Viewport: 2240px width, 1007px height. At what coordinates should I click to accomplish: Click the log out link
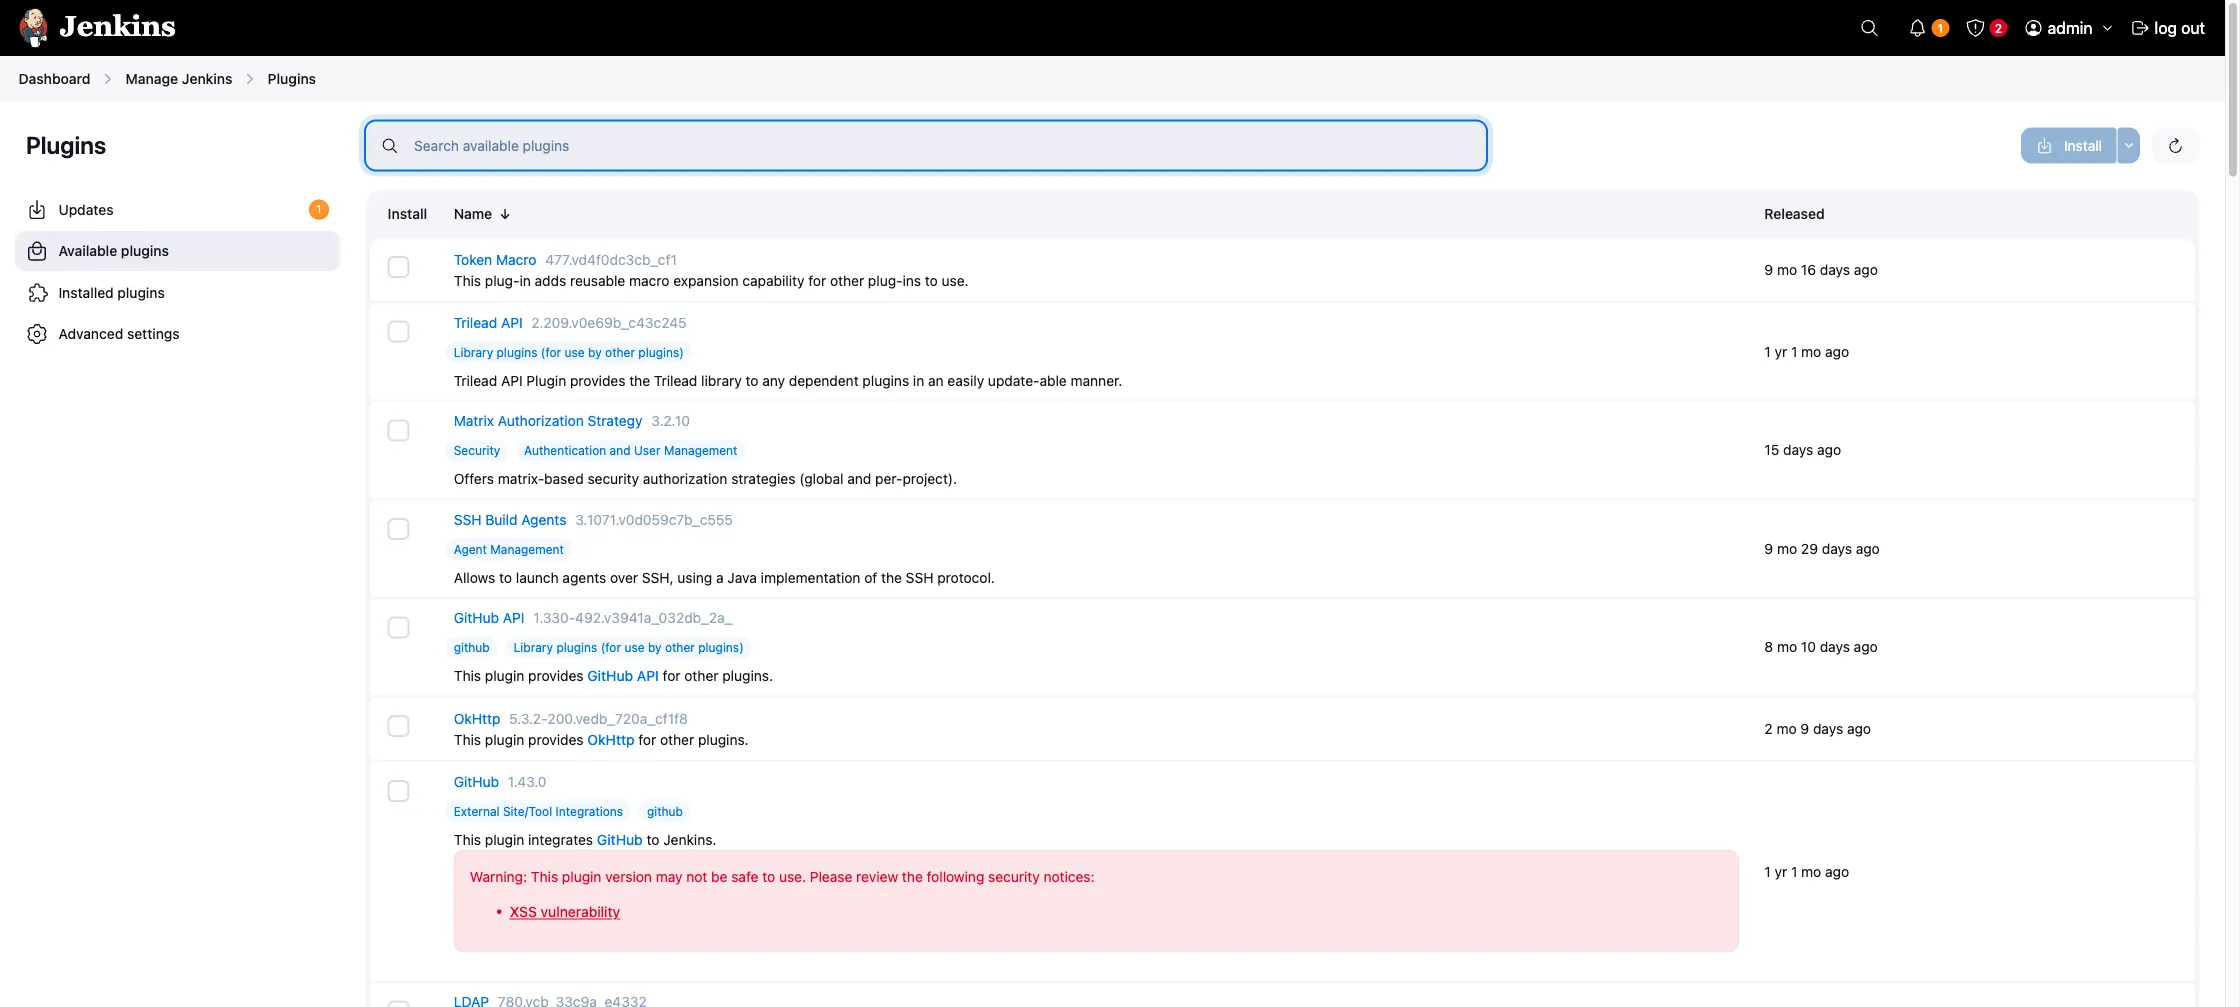2168,28
